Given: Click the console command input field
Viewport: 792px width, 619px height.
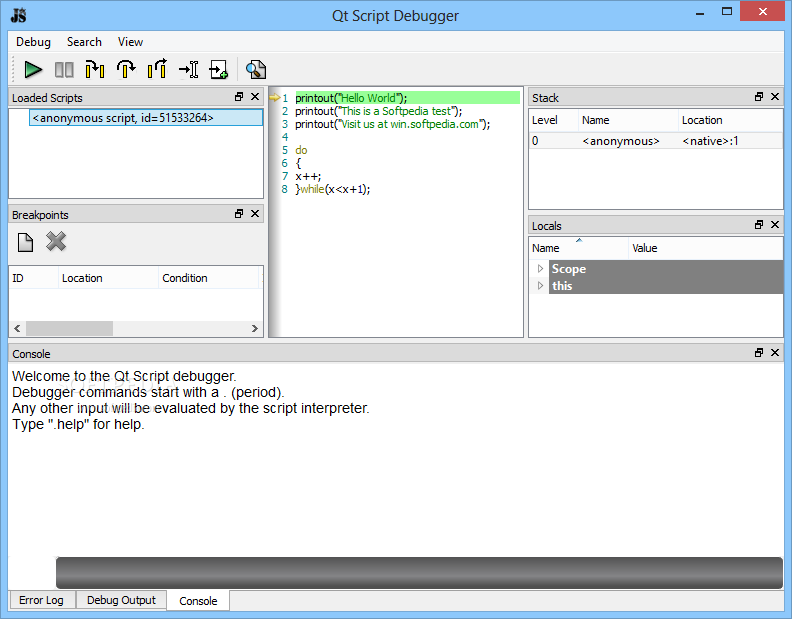Looking at the screenshot, I should [x=419, y=573].
